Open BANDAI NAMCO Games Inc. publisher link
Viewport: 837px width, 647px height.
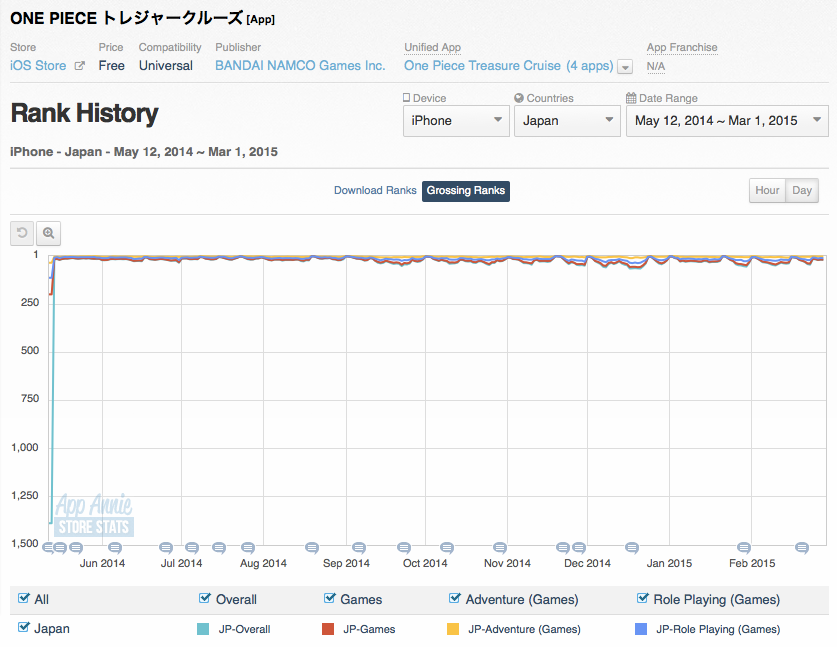pos(300,66)
